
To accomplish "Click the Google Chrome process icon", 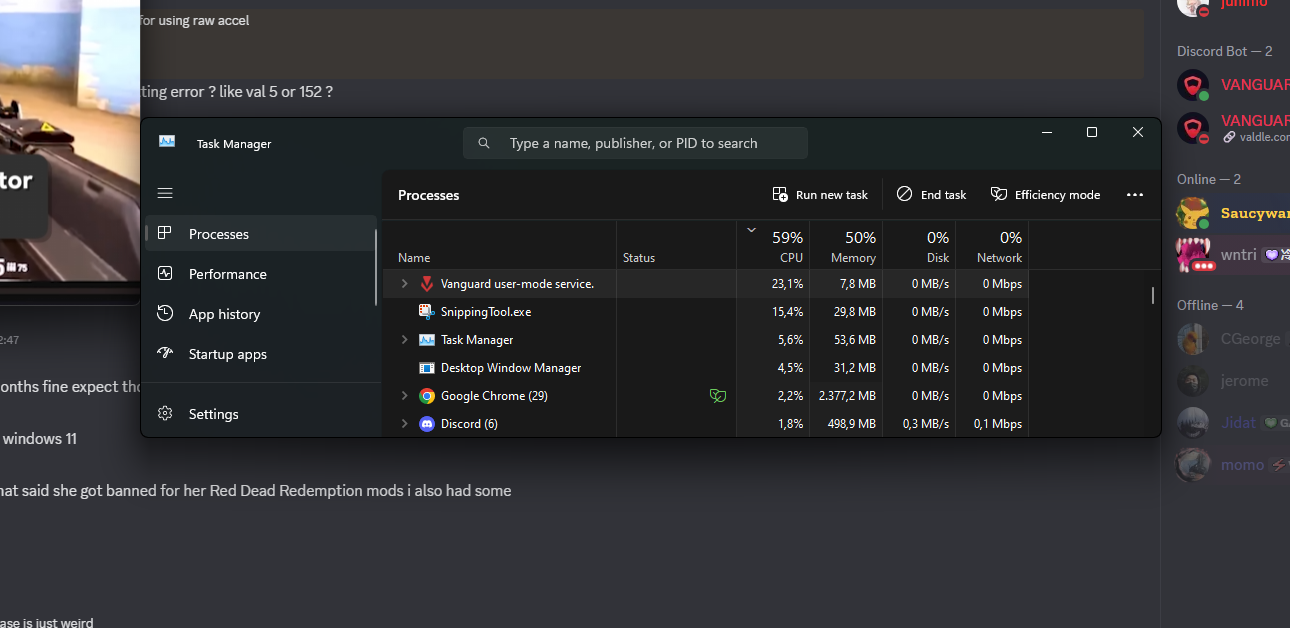I will pos(427,396).
